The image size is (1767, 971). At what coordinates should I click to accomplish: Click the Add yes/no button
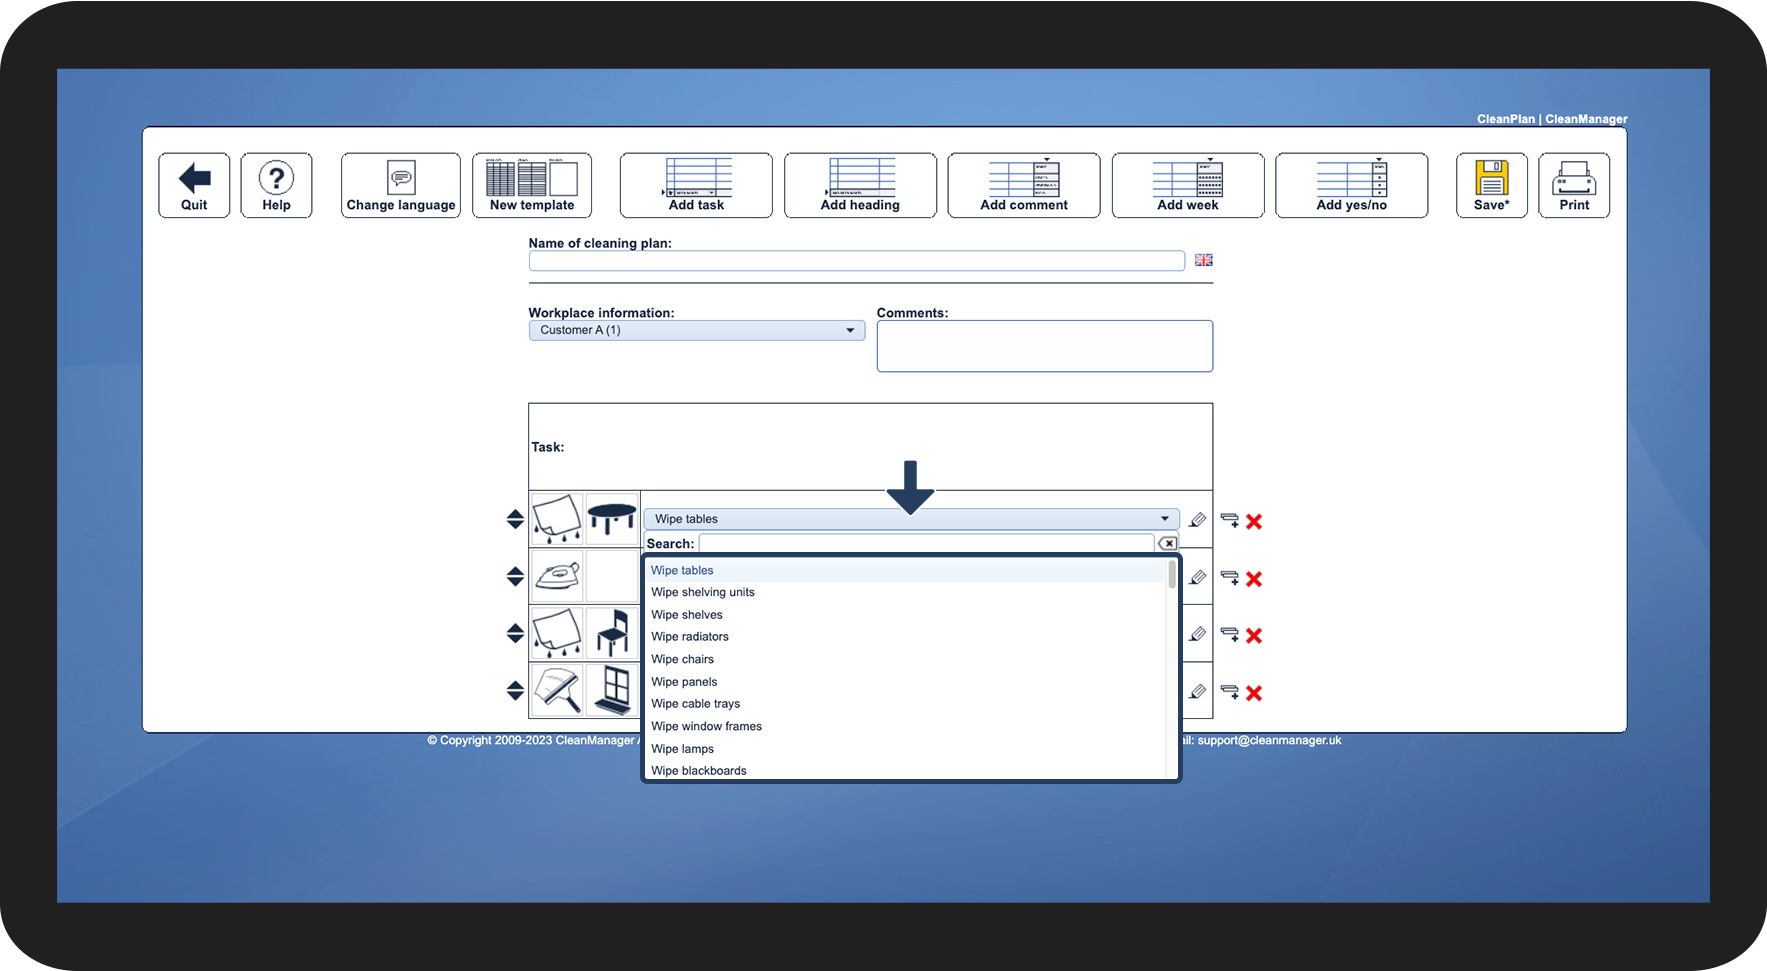(1352, 185)
